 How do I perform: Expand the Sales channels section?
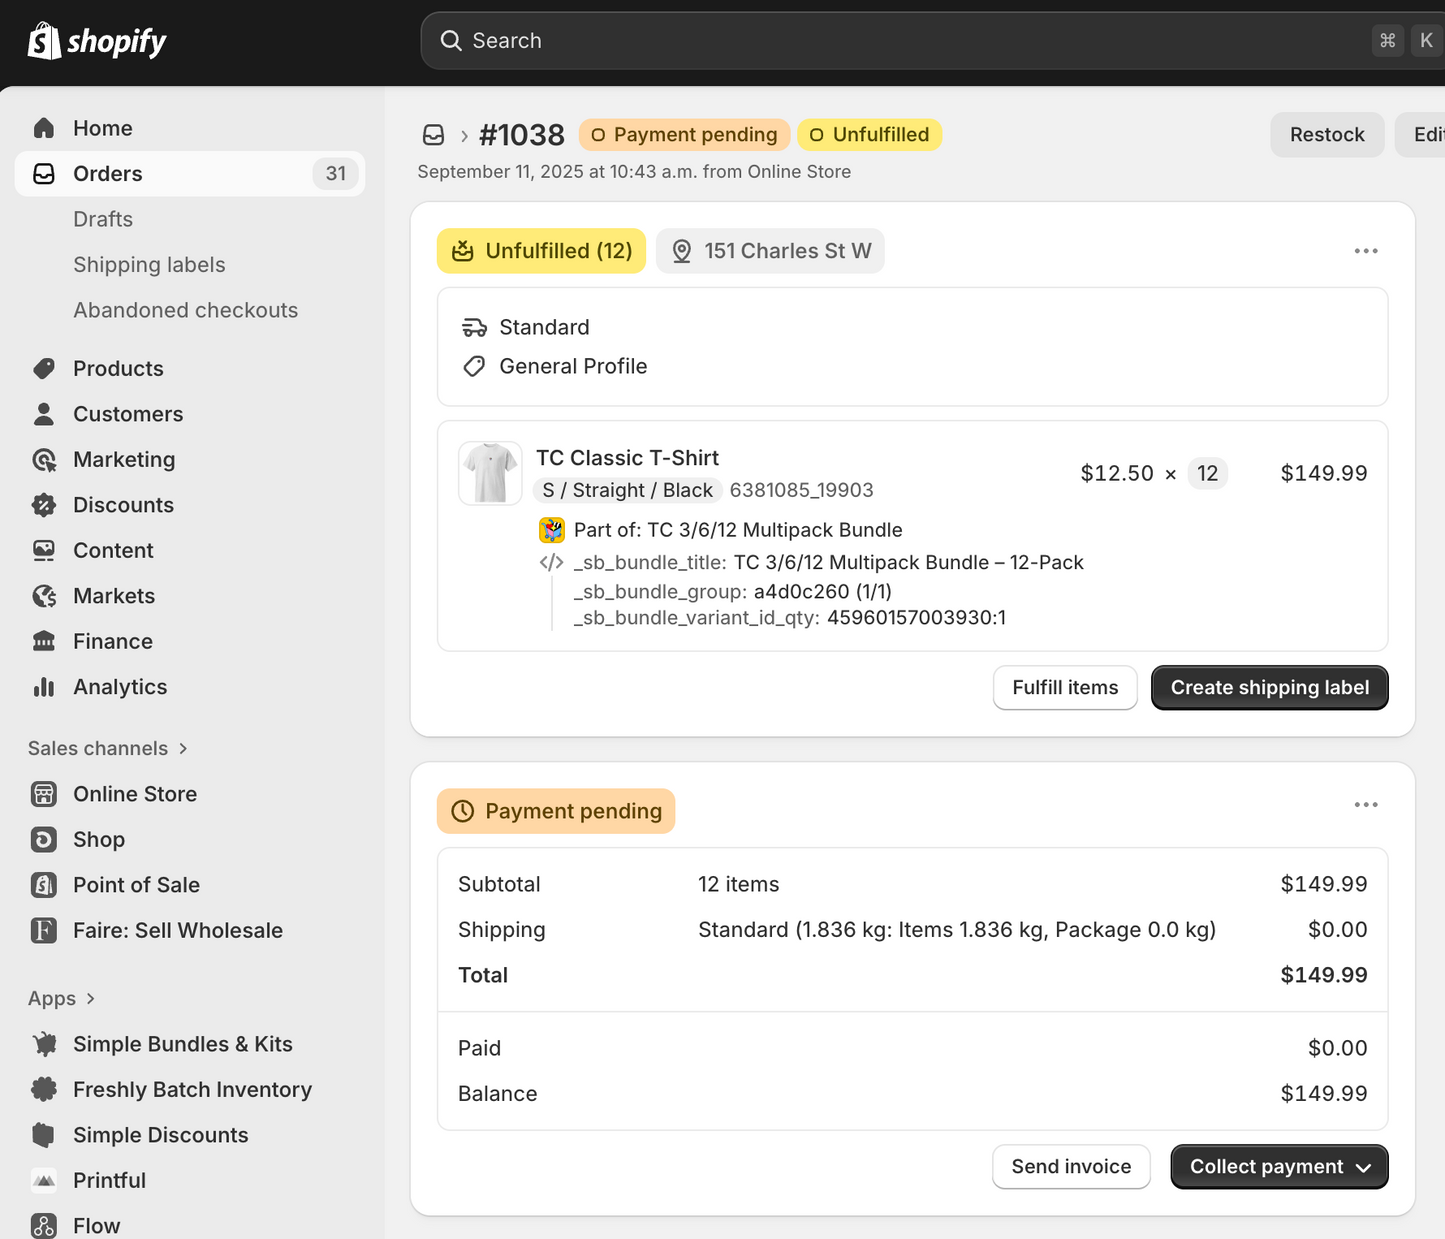pyautogui.click(x=108, y=749)
